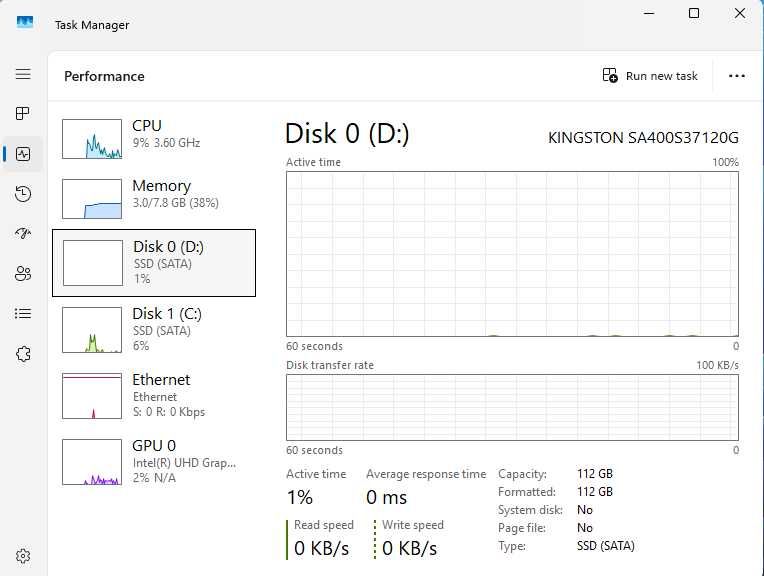Open the hamburger navigation menu
The image size is (764, 576).
[23, 74]
